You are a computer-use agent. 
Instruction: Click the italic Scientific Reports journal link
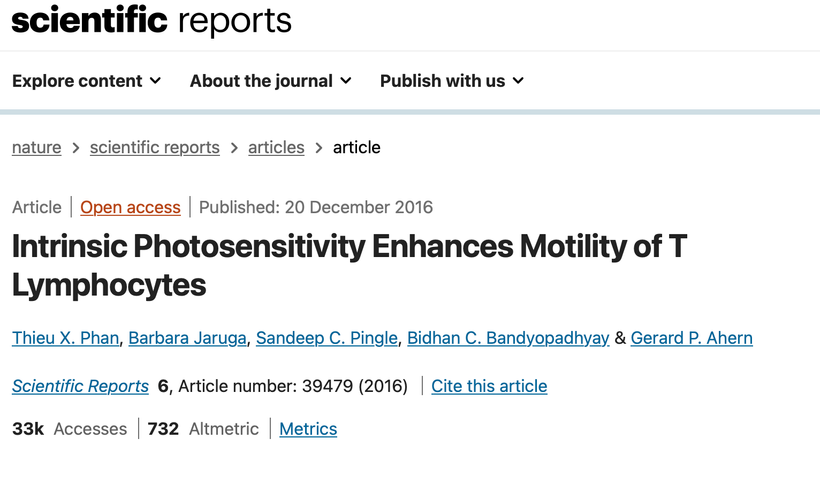tap(80, 386)
